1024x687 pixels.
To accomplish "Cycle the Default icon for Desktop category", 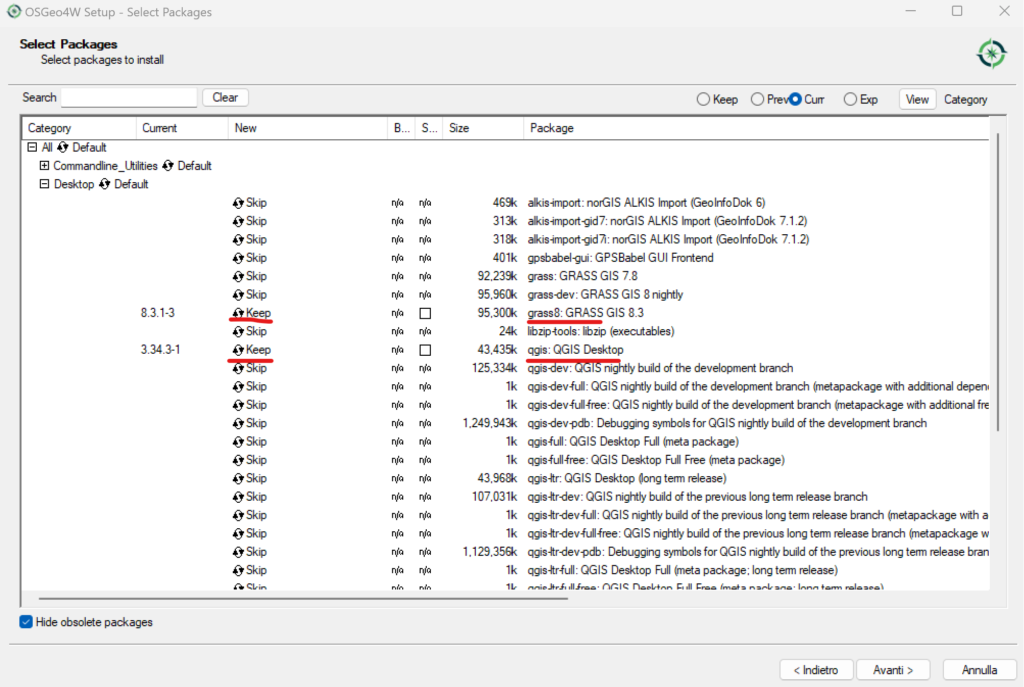I will coord(104,184).
